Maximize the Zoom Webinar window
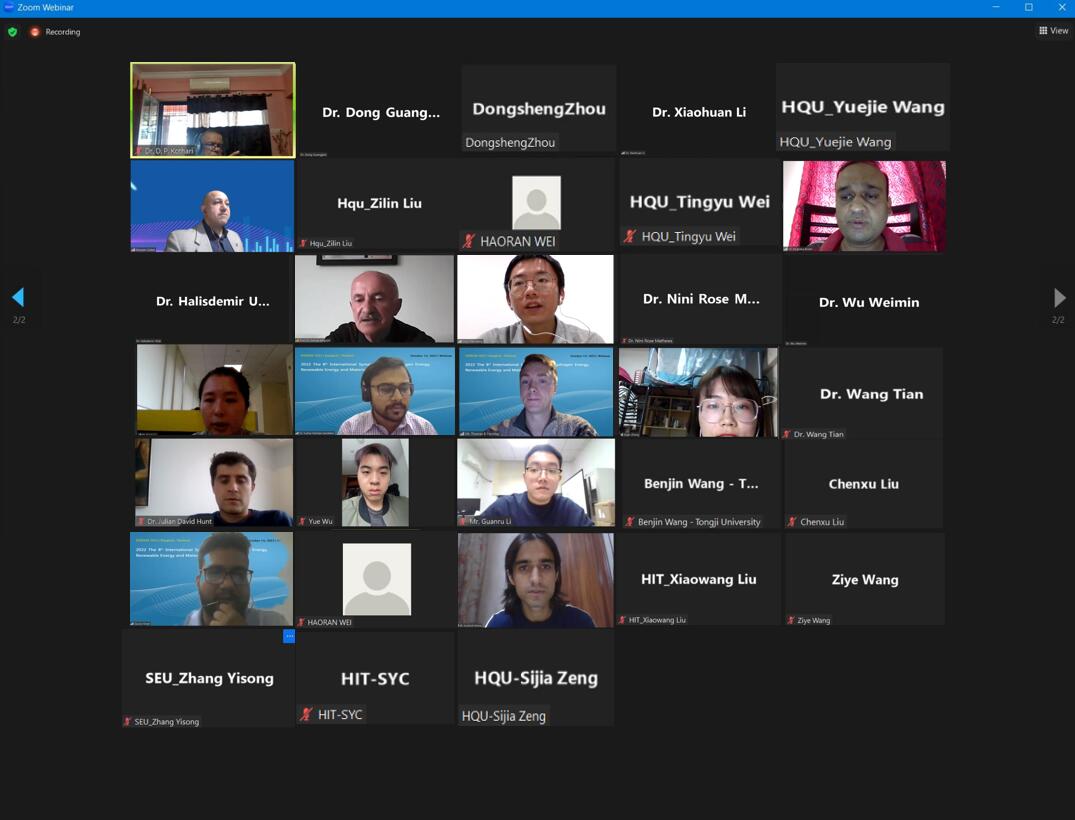Viewport: 1075px width, 820px height. pyautogui.click(x=1028, y=8)
